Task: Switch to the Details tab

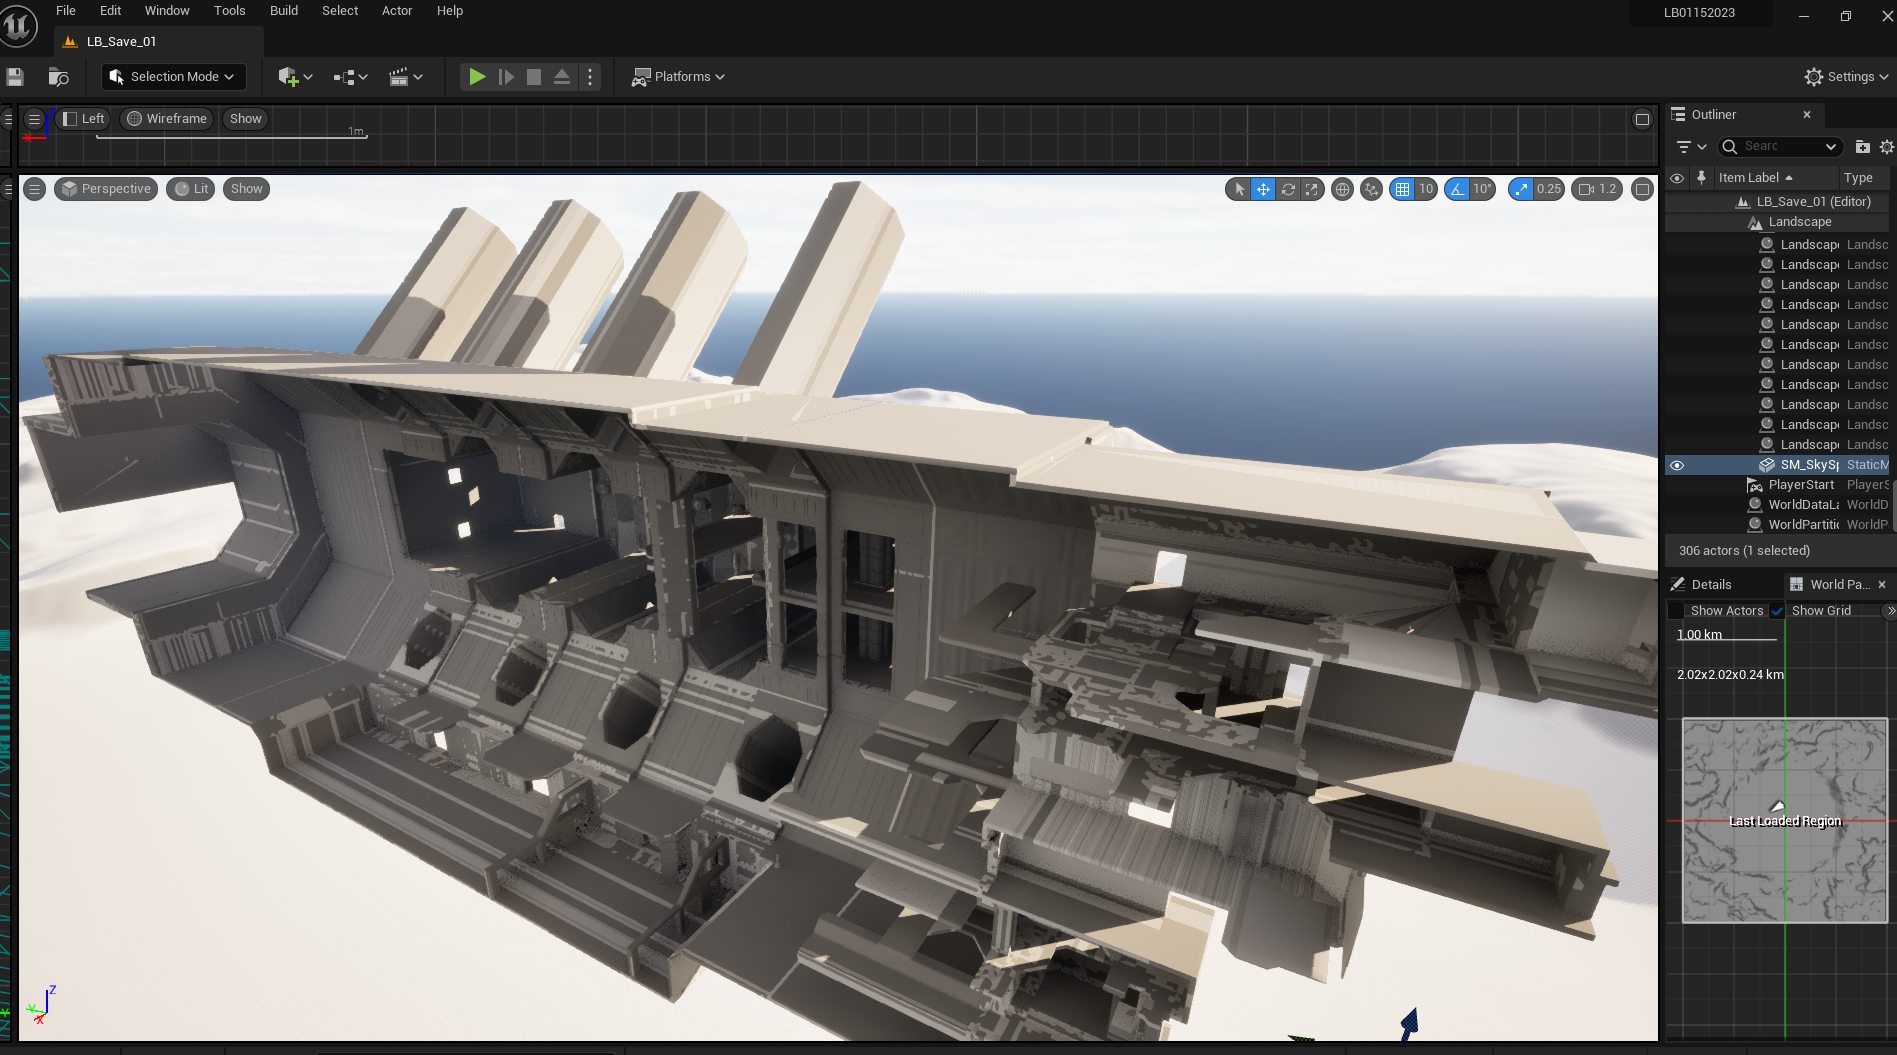Action: point(1710,585)
